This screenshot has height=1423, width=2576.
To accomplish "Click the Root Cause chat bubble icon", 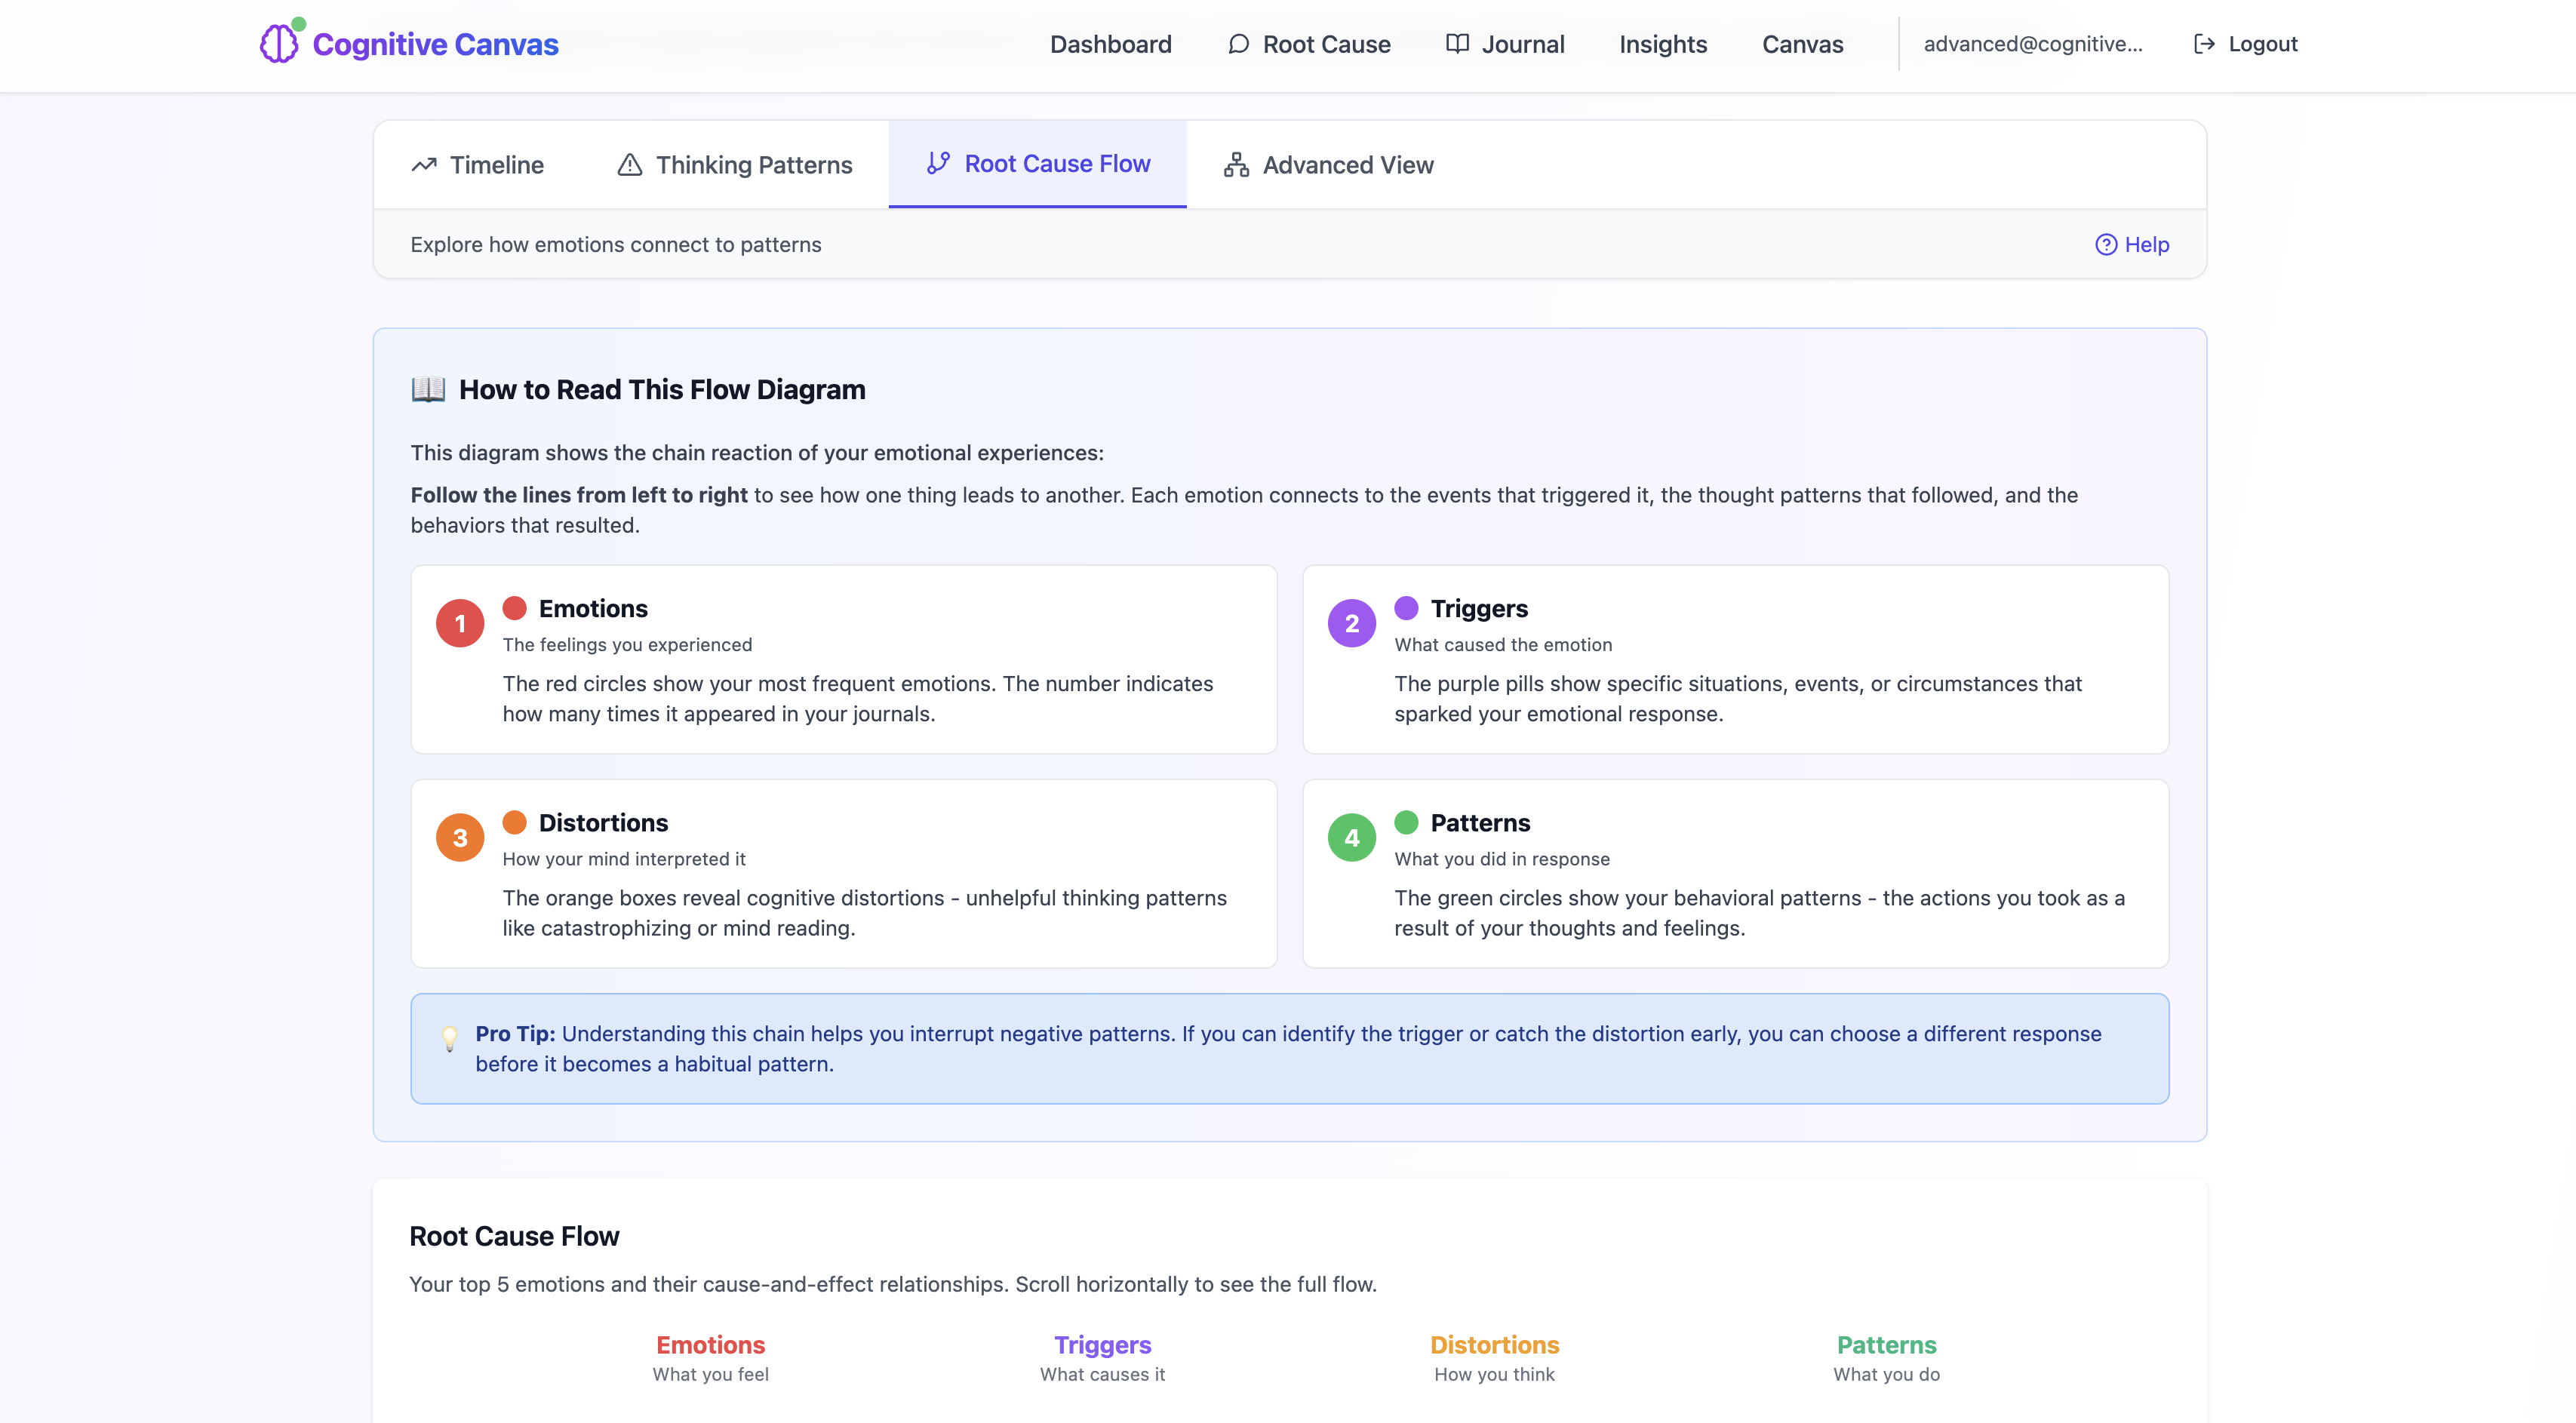I will (x=1238, y=44).
